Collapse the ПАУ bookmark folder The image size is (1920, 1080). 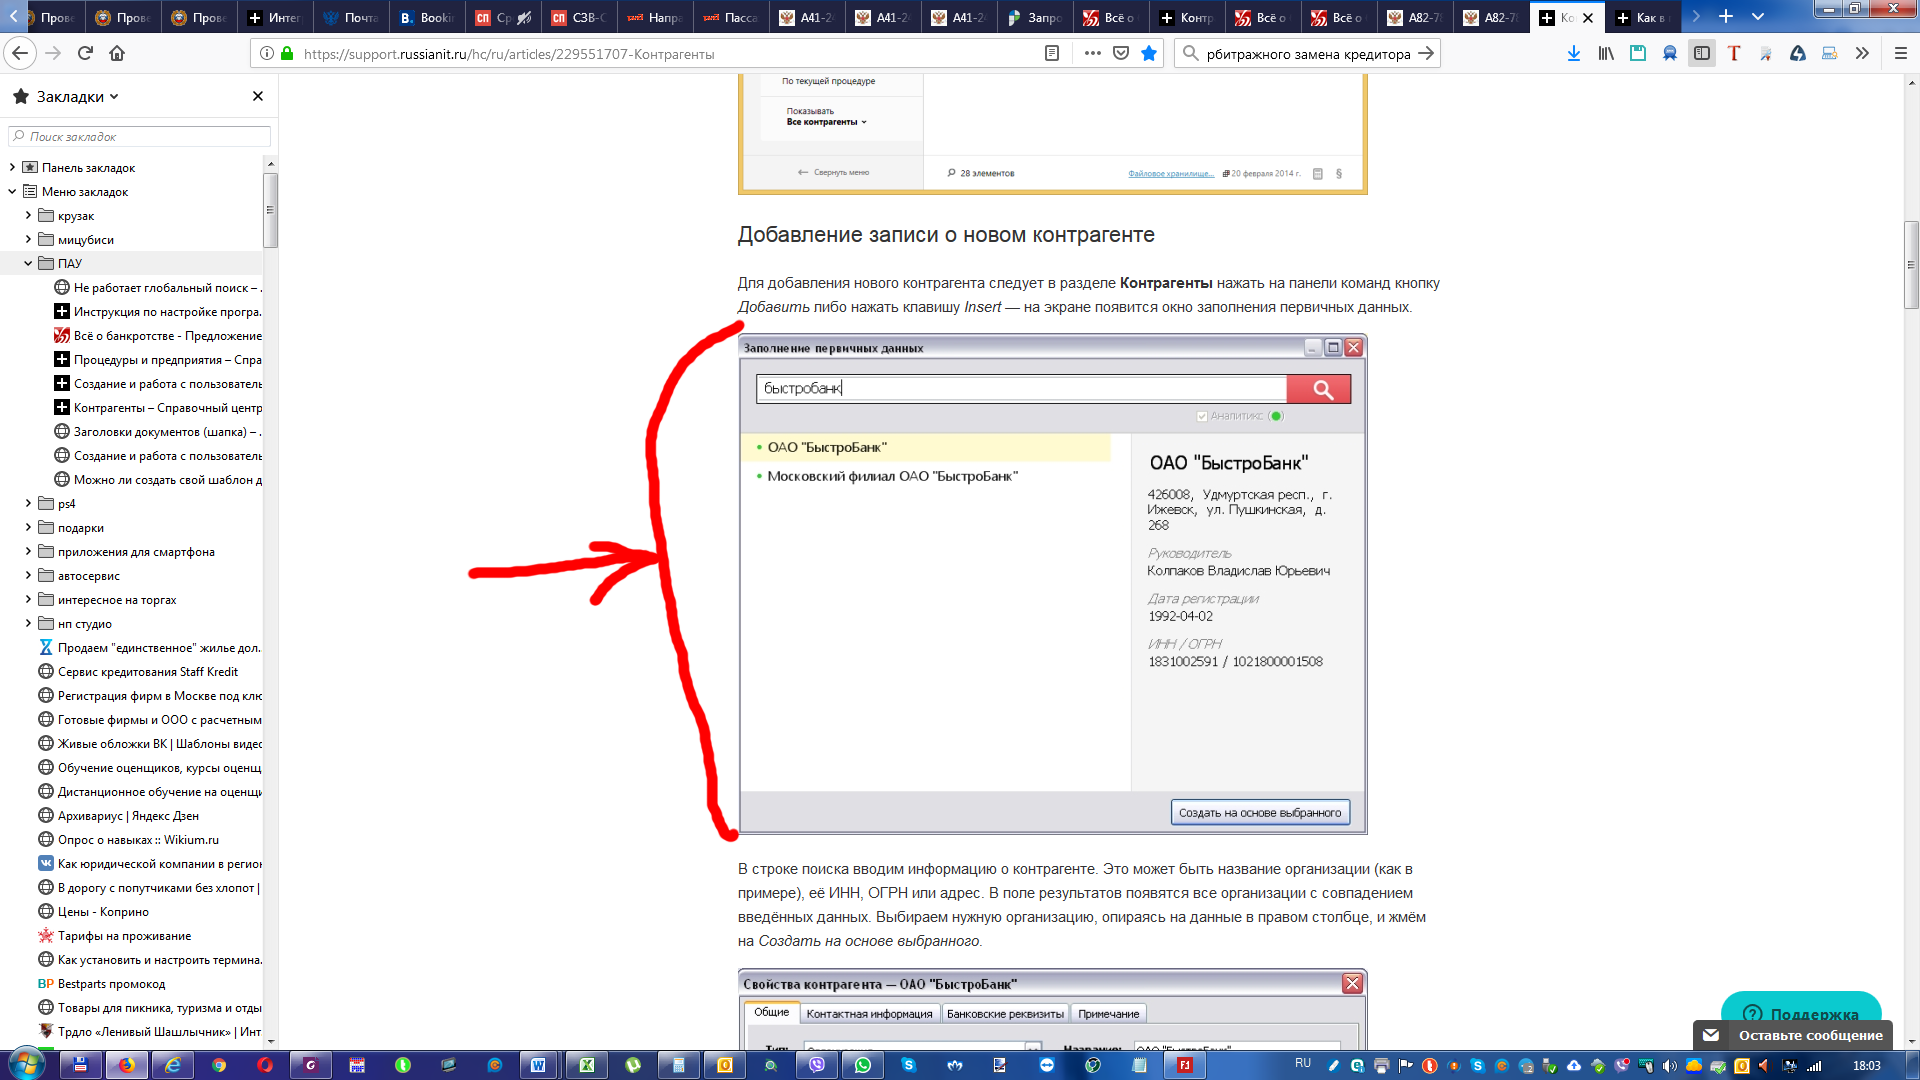(x=28, y=263)
